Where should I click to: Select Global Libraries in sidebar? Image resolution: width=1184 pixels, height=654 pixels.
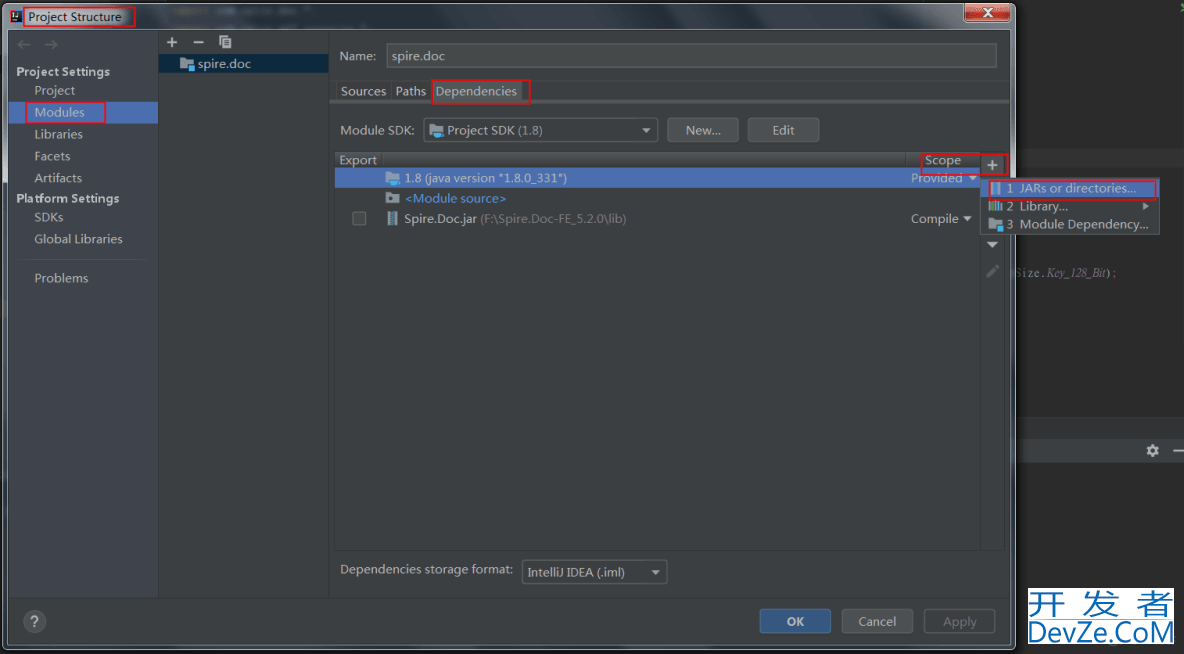pyautogui.click(x=78, y=239)
